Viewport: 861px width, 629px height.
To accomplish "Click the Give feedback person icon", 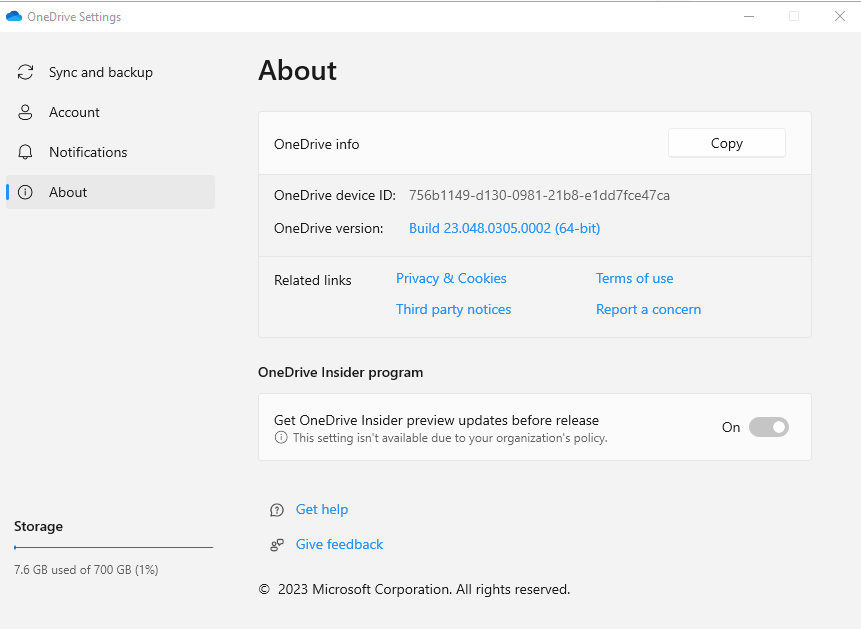I will point(277,545).
